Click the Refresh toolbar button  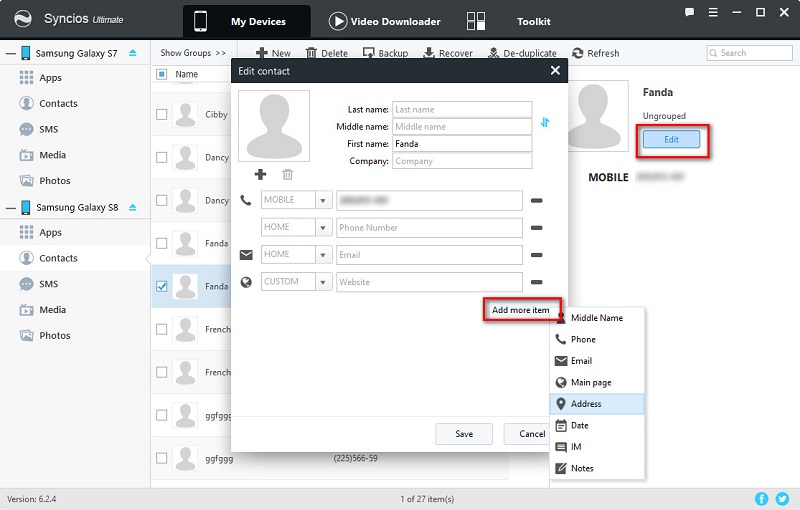pos(595,53)
